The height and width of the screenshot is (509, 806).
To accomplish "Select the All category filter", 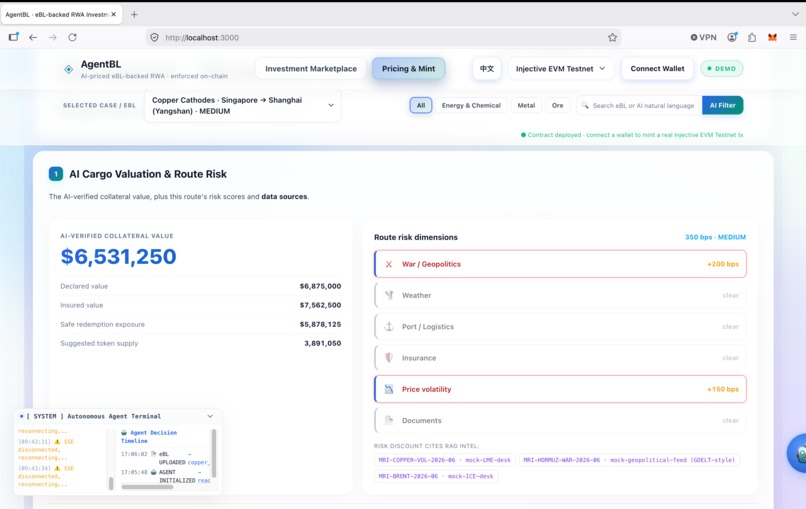I will [x=421, y=105].
